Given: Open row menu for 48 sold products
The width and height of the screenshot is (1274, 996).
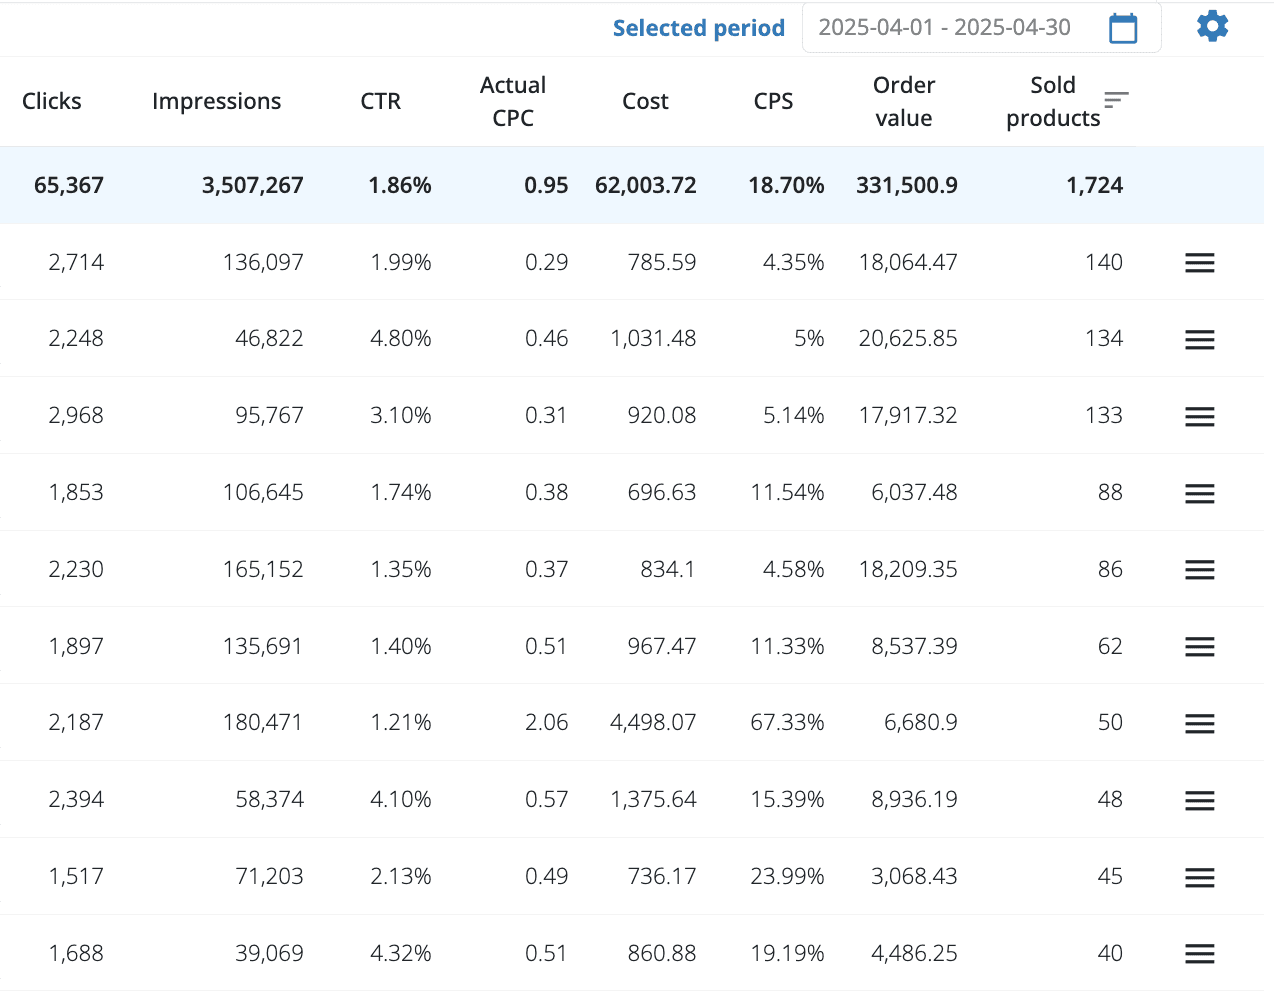Looking at the screenshot, I should coord(1199,800).
